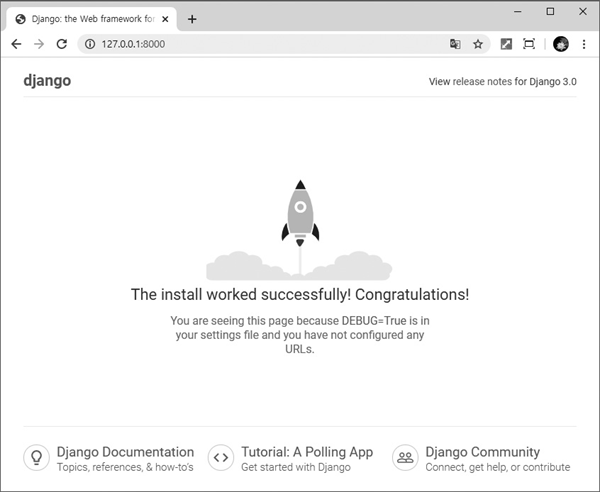Viewport: 600px width, 492px height.
Task: Click the code brackets tutorial icon
Action: 221,458
